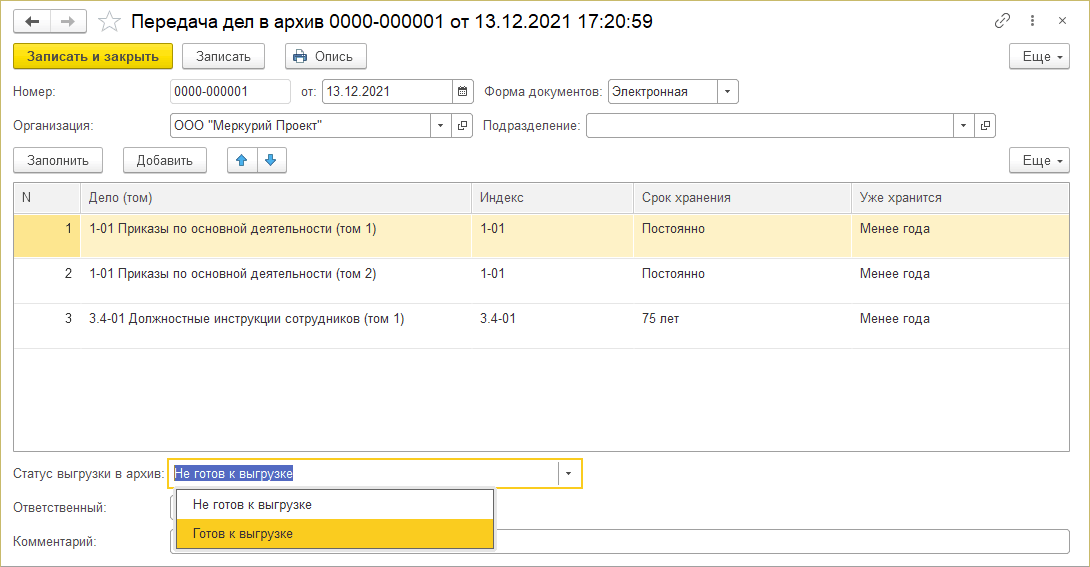The image size is (1090, 567).
Task: Open calendar picker for the date field
Action: point(462,92)
